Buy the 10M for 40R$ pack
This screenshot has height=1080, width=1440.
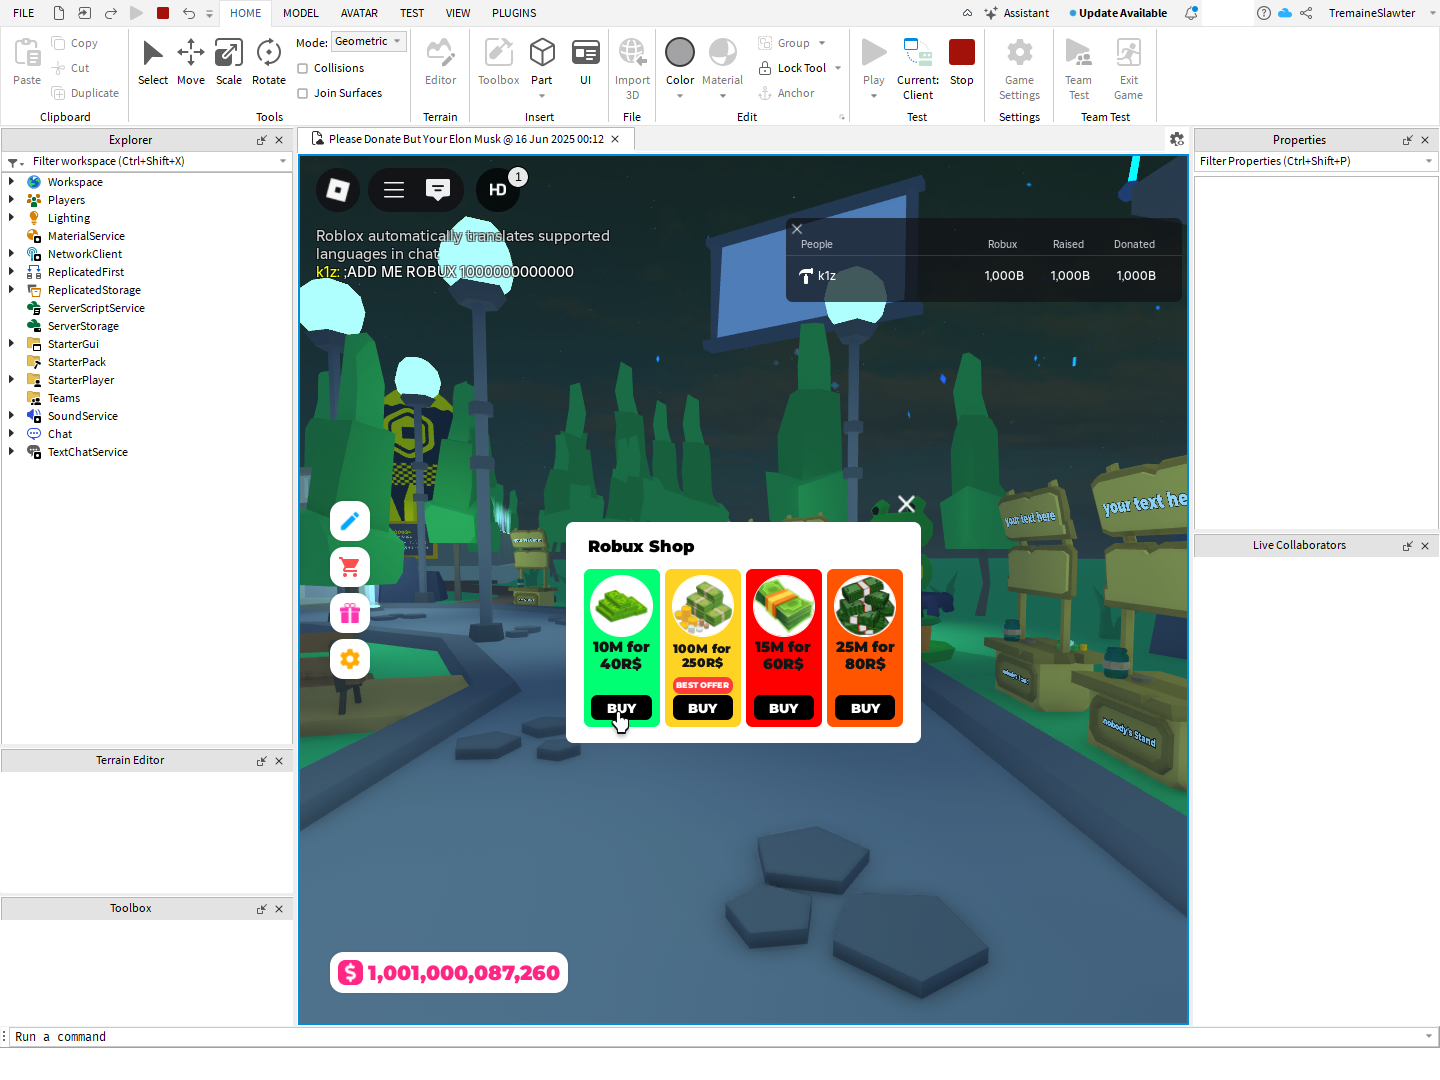pos(621,708)
